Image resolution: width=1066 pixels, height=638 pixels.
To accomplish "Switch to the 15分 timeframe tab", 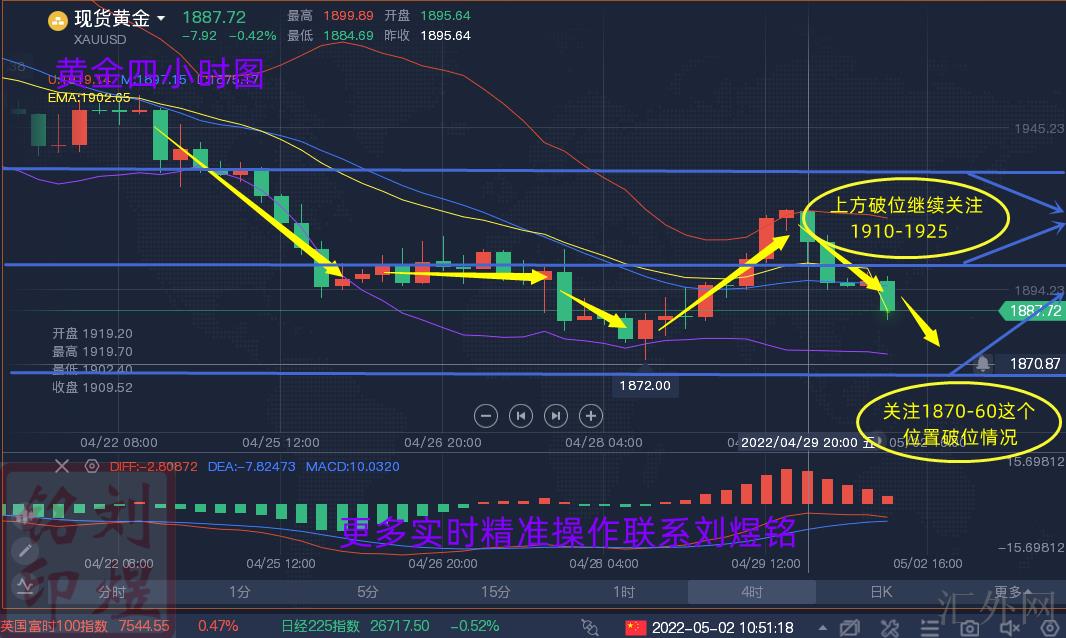I will tap(496, 592).
